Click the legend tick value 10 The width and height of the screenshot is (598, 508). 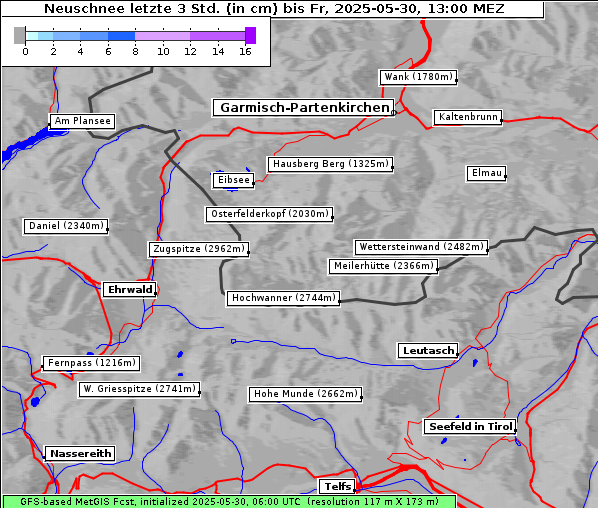click(x=163, y=52)
